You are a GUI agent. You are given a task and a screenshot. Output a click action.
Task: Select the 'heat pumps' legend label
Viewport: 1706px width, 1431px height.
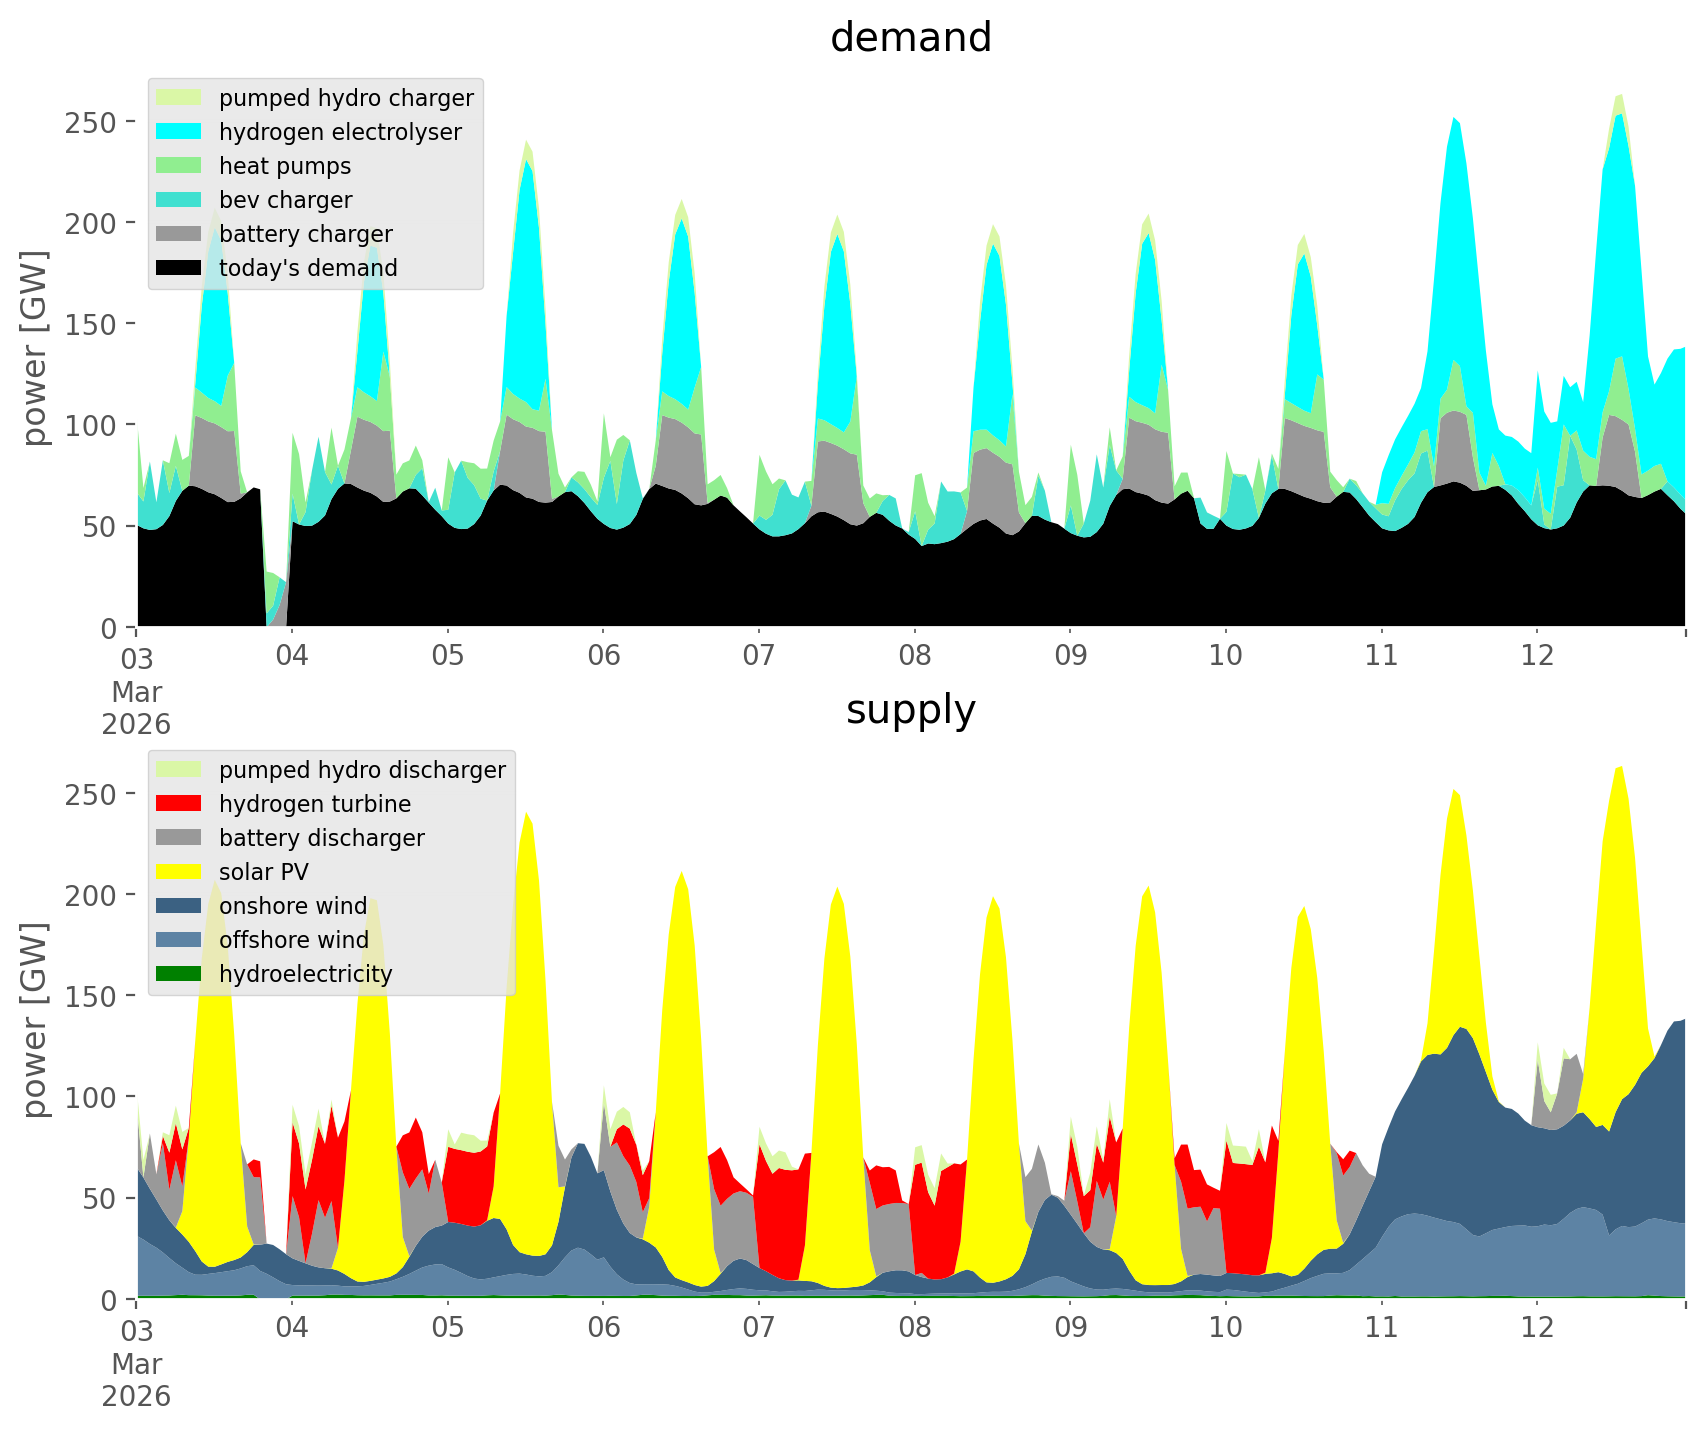285,166
